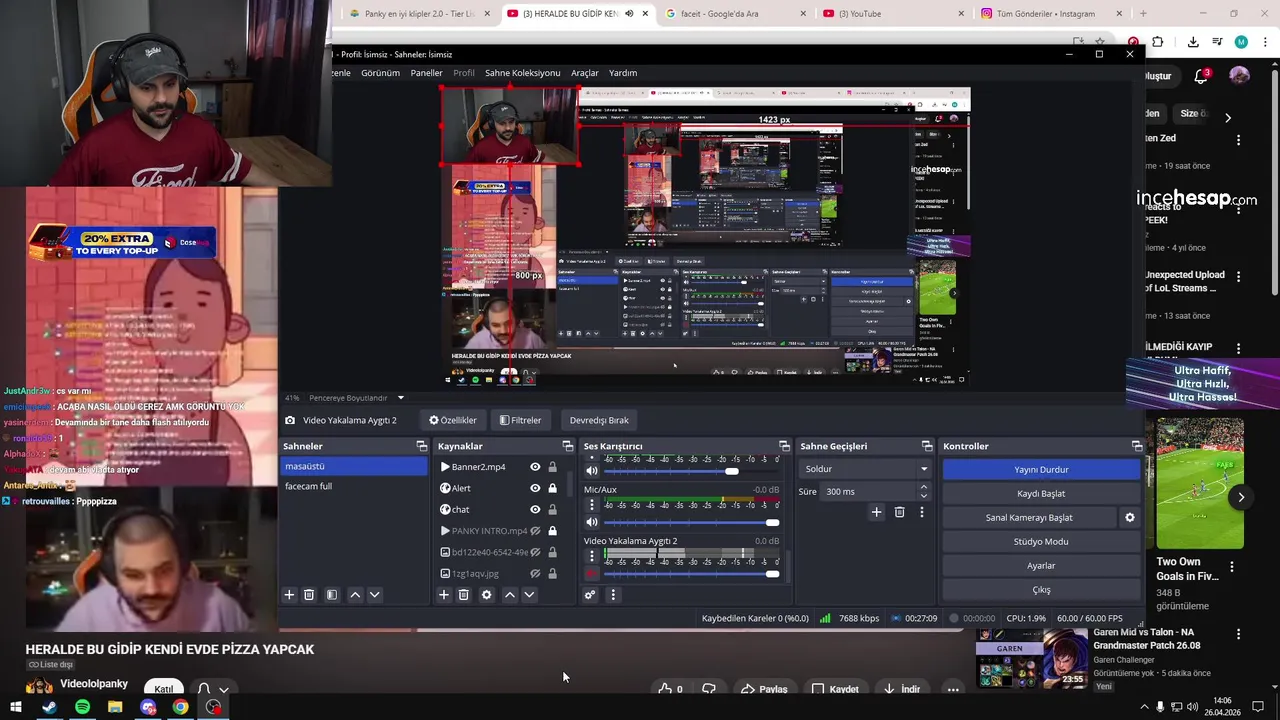Open Garen Mid vs Talon video options

1238,634
